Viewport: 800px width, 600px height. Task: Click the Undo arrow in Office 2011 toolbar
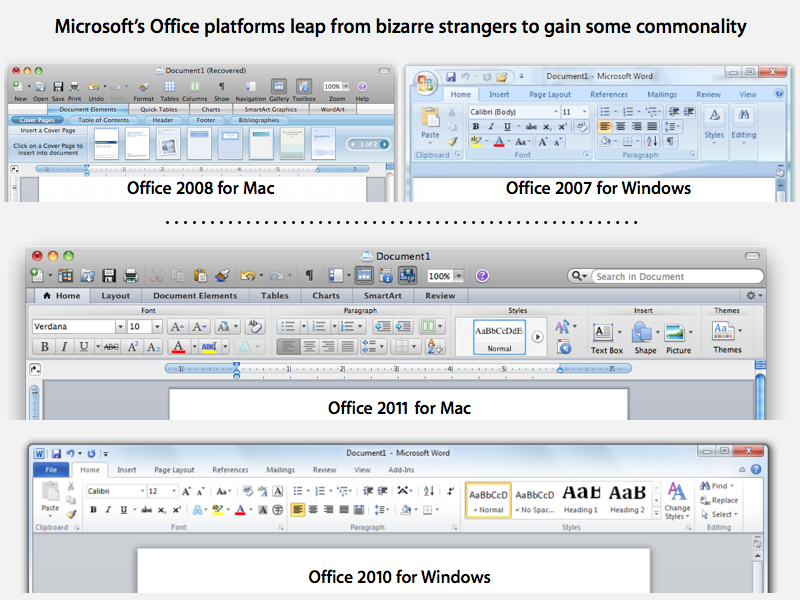coord(248,276)
